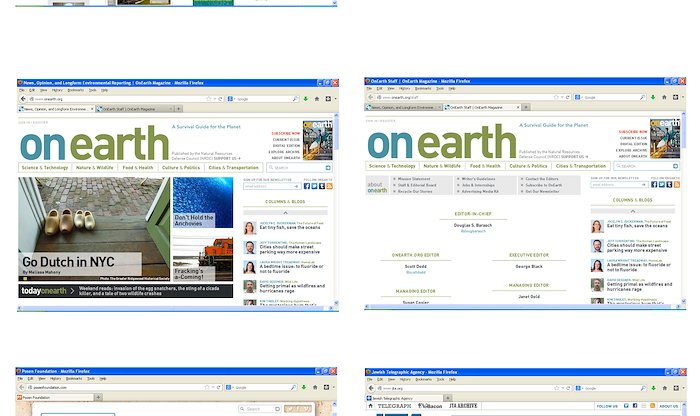700x416 pixels.
Task: Open Bookmarks toolbar button in OnEarth homepage window
Action: pyautogui.click(x=328, y=99)
